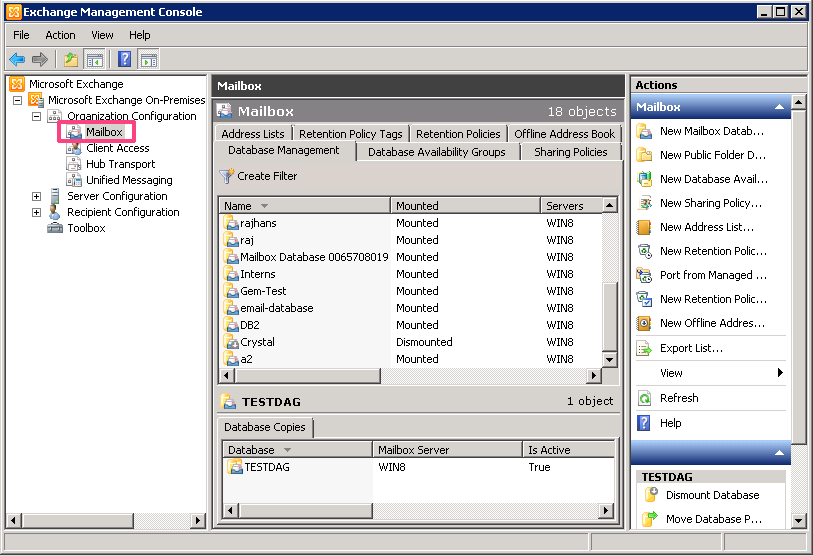Collapse Microsoft Exchange On-Premises node
This screenshot has width=813, height=556.
point(18,100)
